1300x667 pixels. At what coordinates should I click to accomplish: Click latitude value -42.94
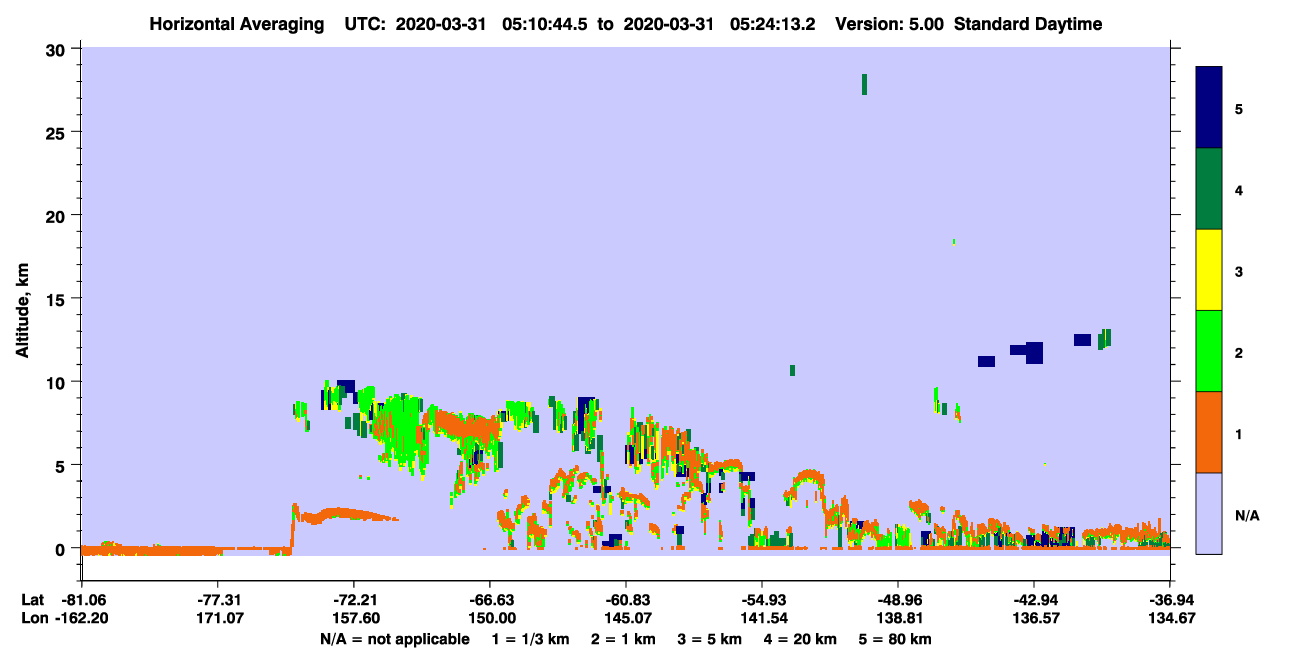[1034, 600]
